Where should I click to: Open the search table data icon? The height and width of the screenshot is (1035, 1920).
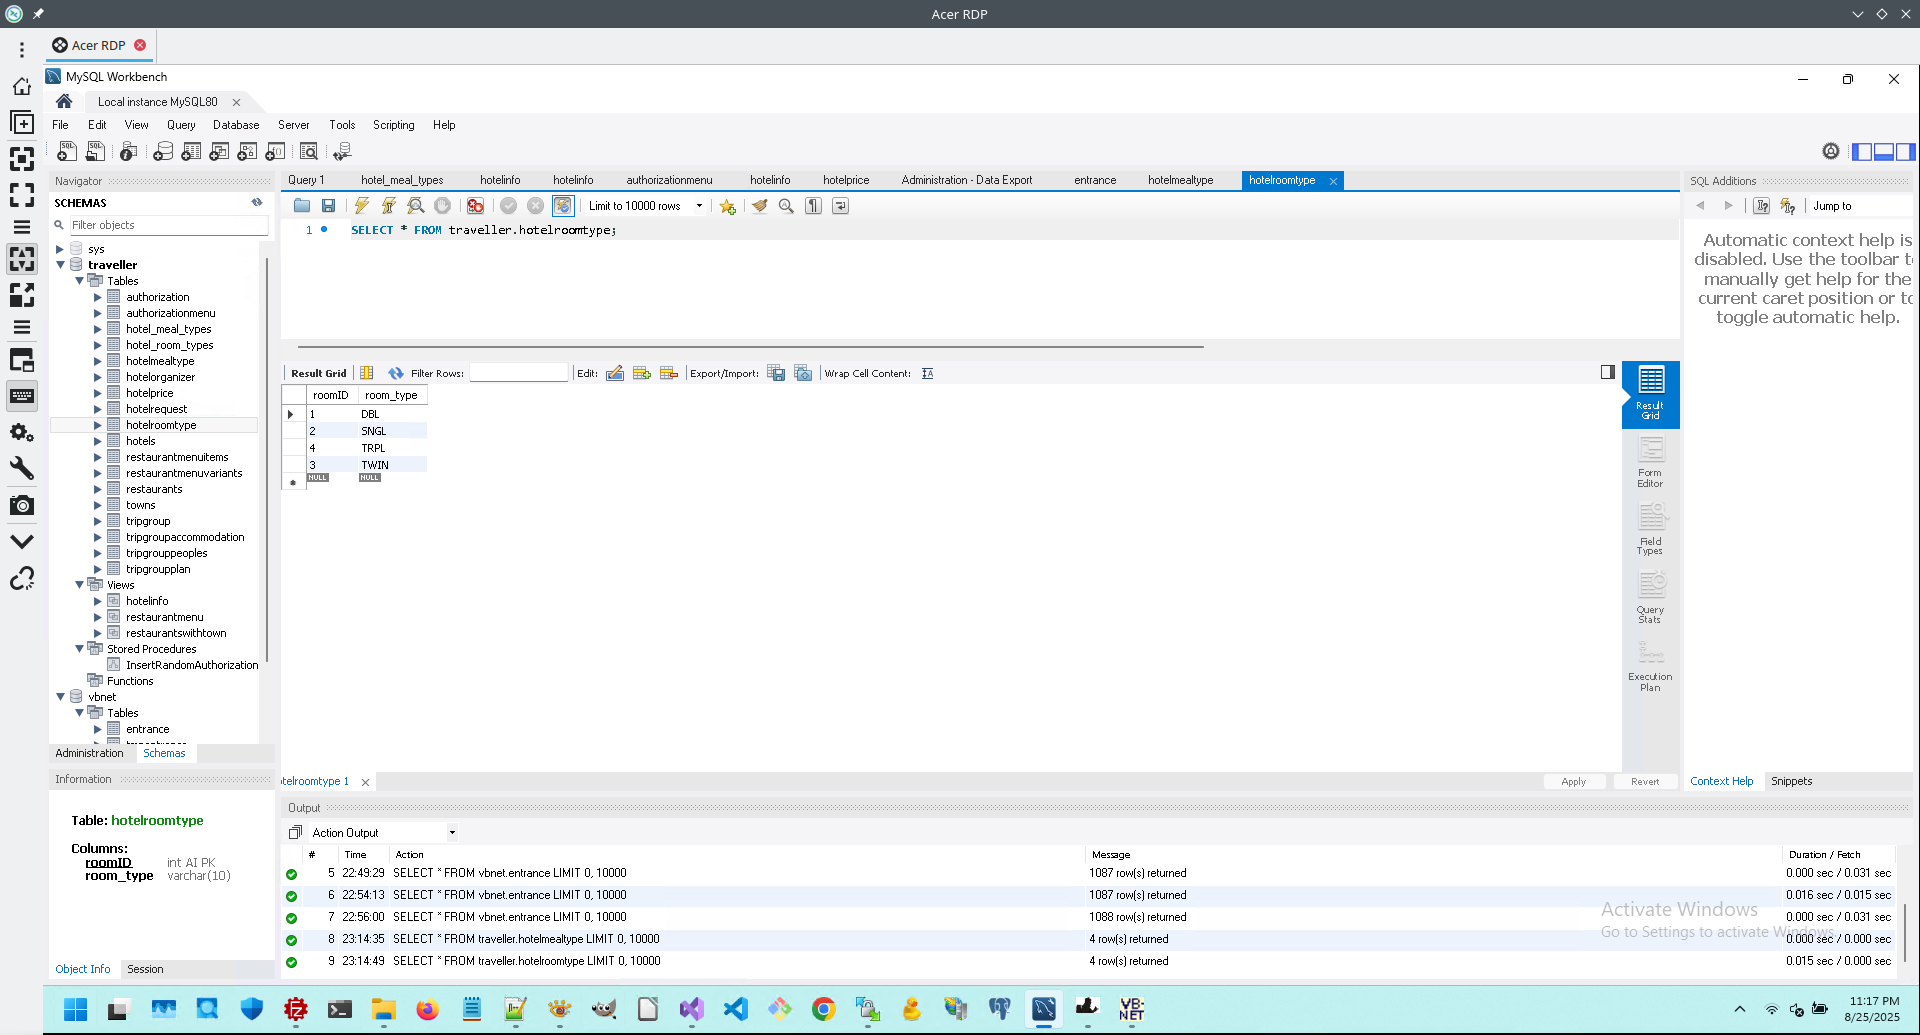click(x=309, y=151)
